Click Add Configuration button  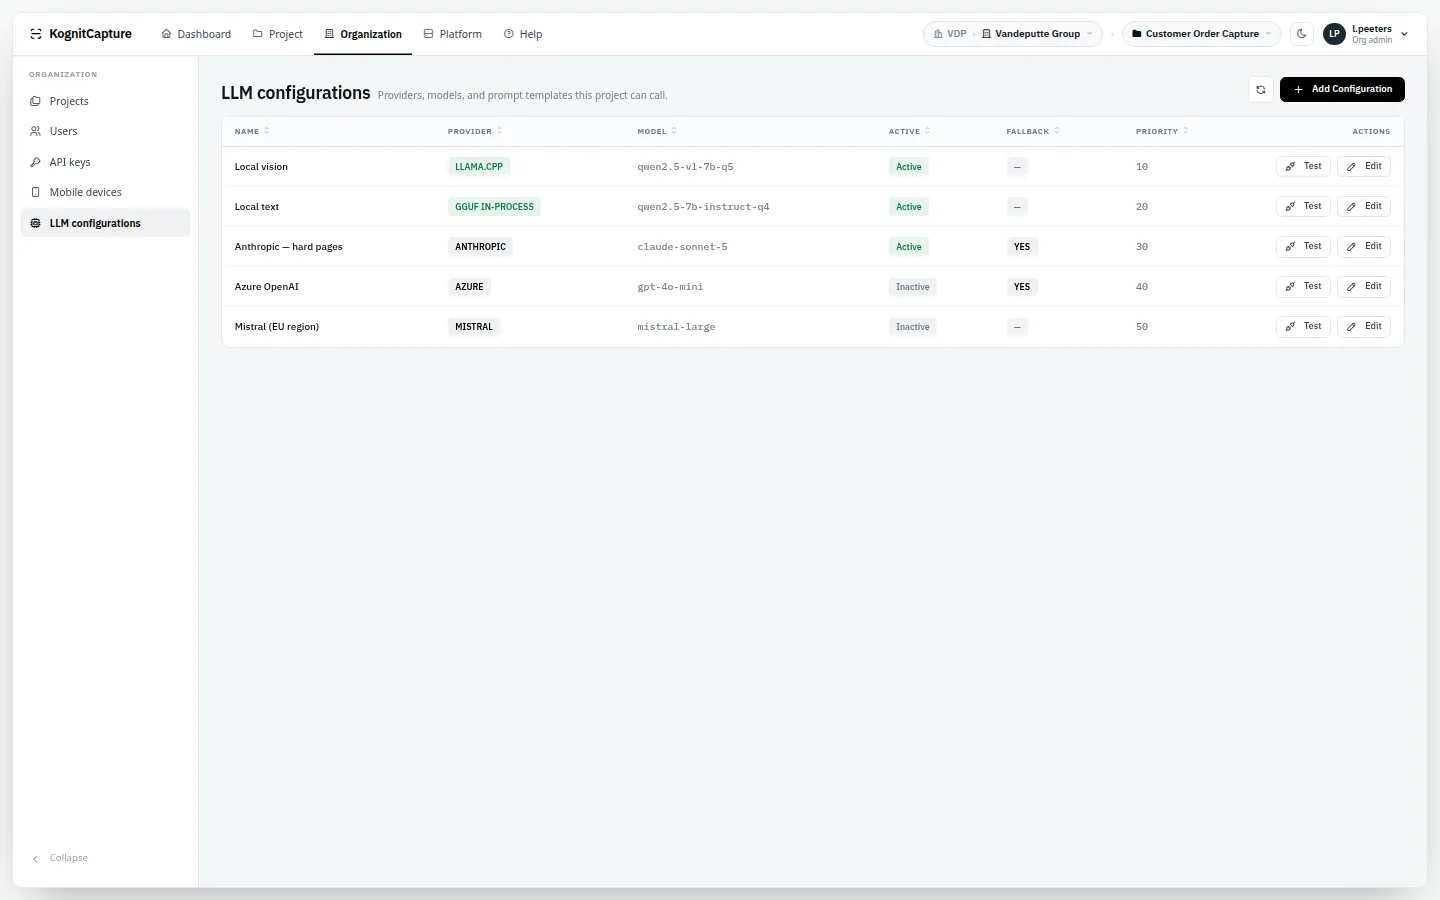[x=1342, y=89]
